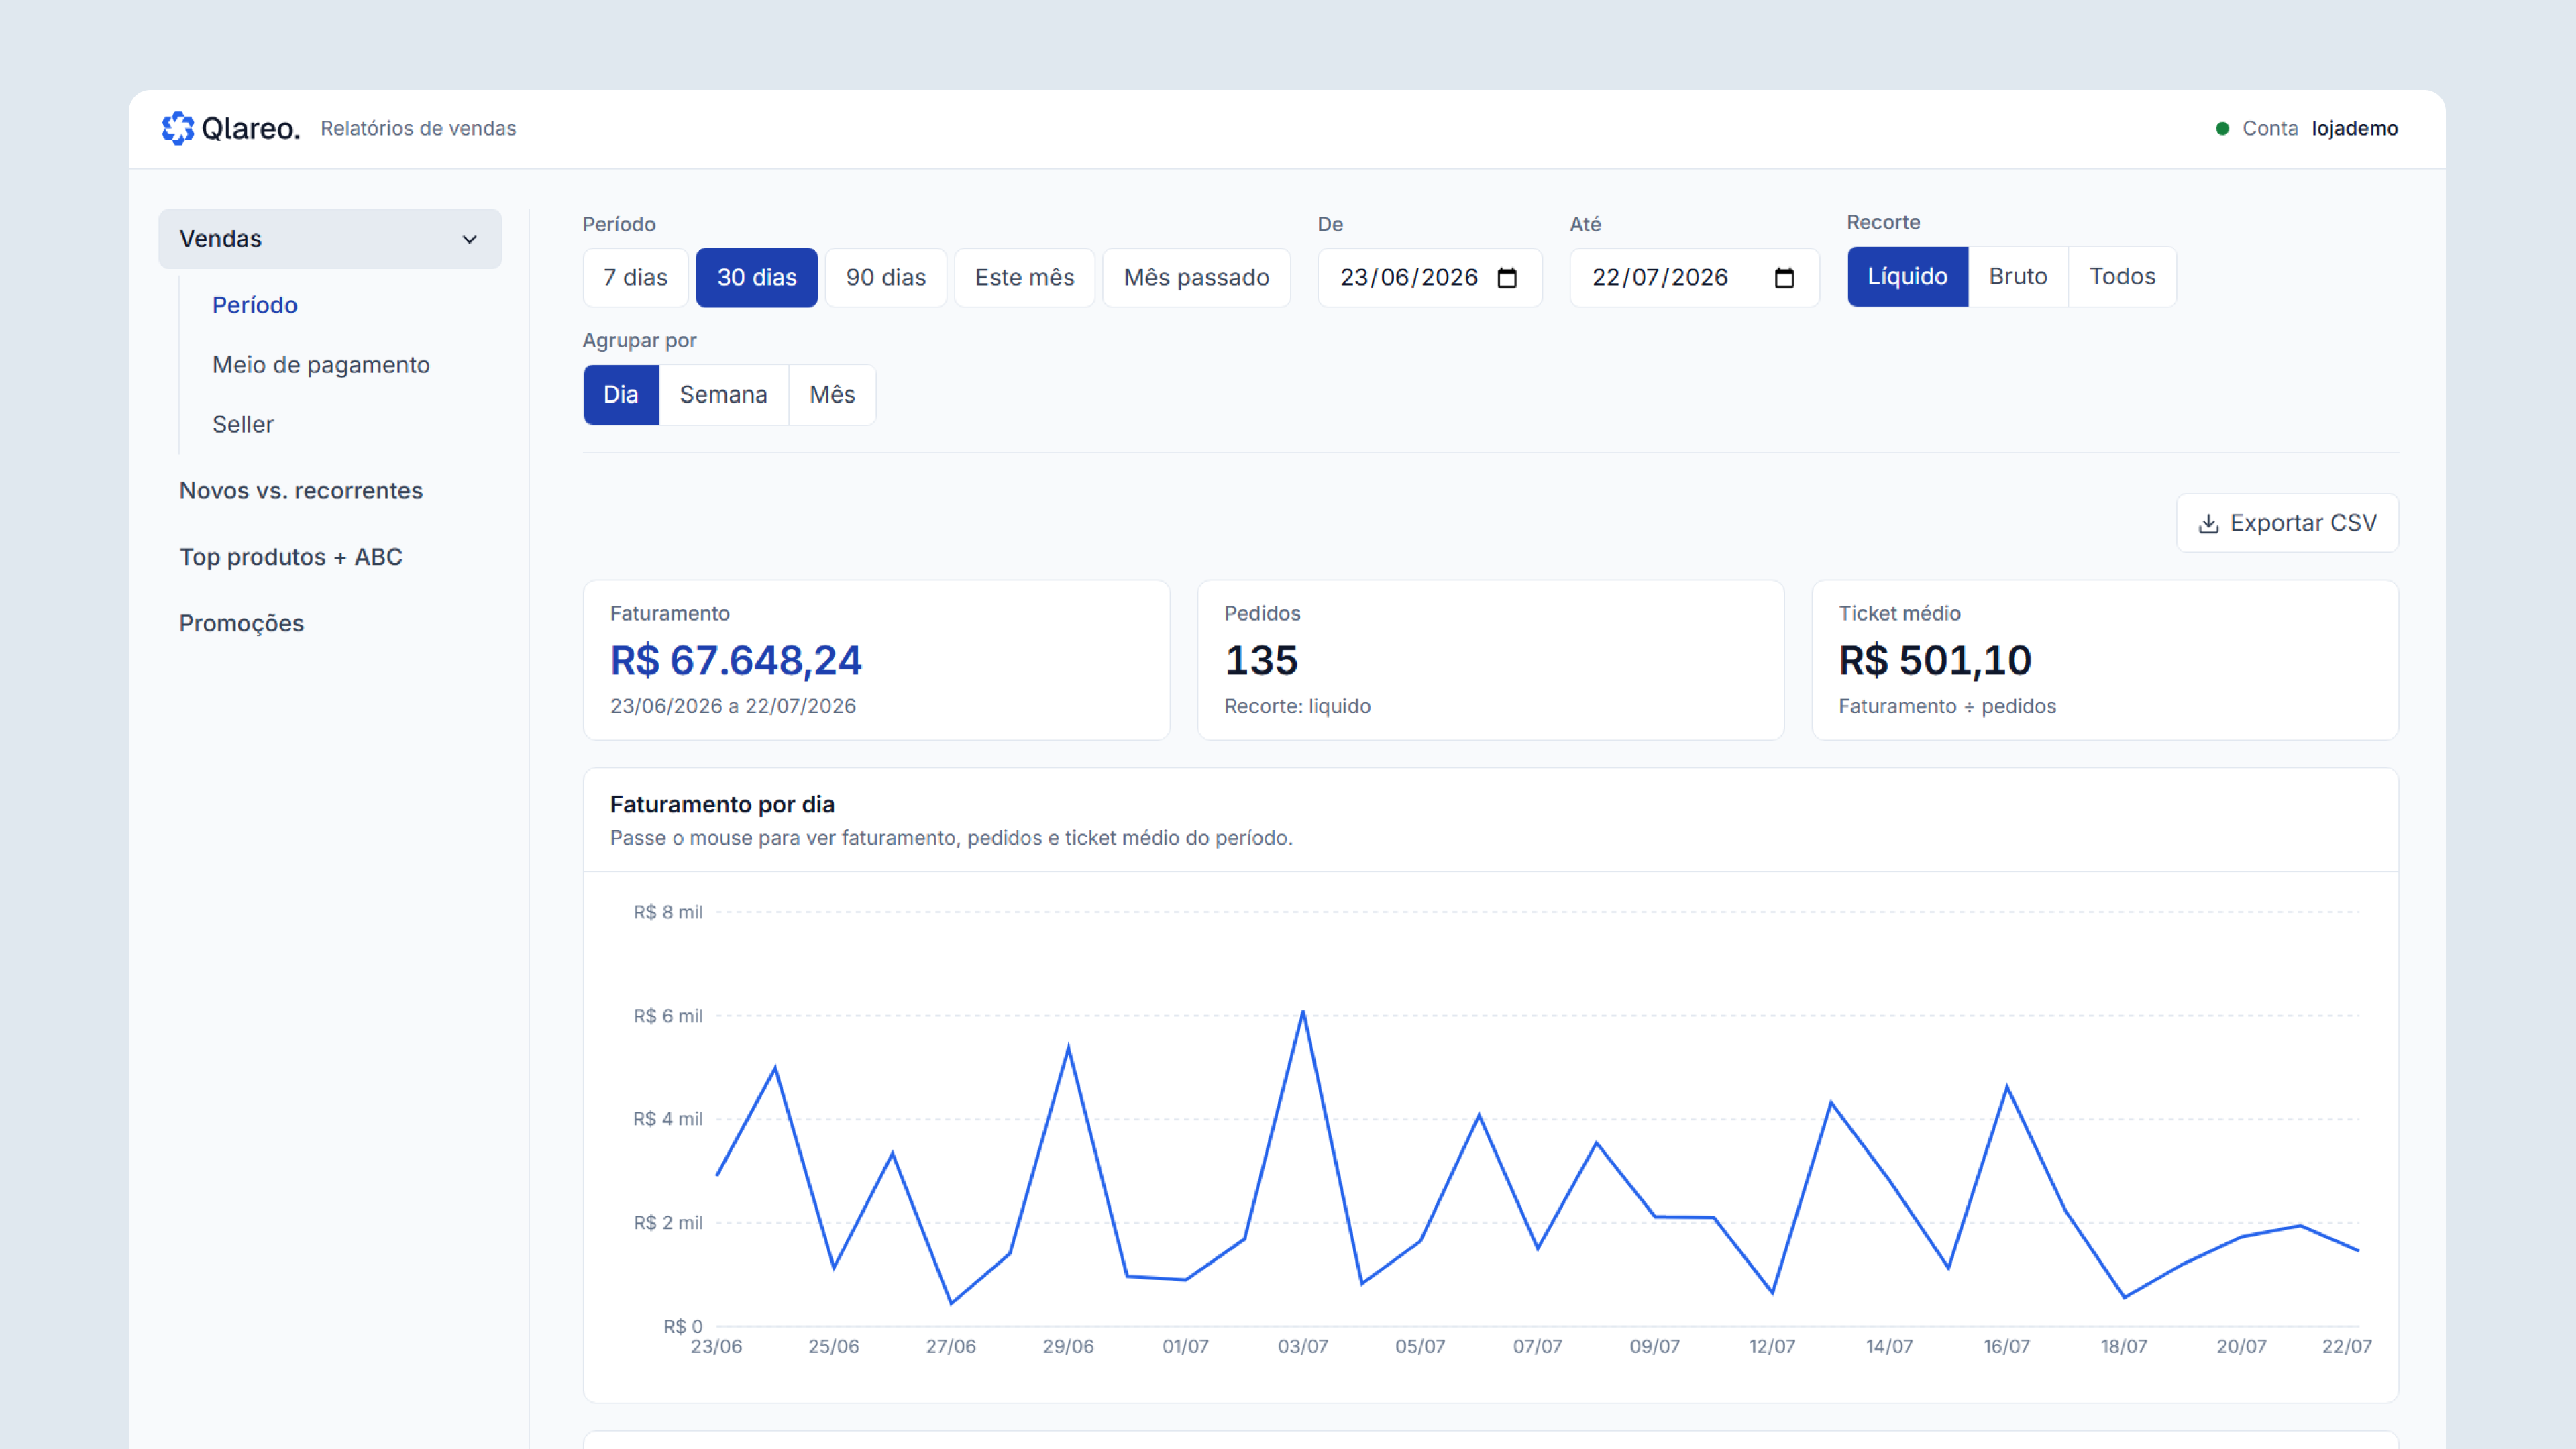Select the 30 dias period

pyautogui.click(x=757, y=278)
